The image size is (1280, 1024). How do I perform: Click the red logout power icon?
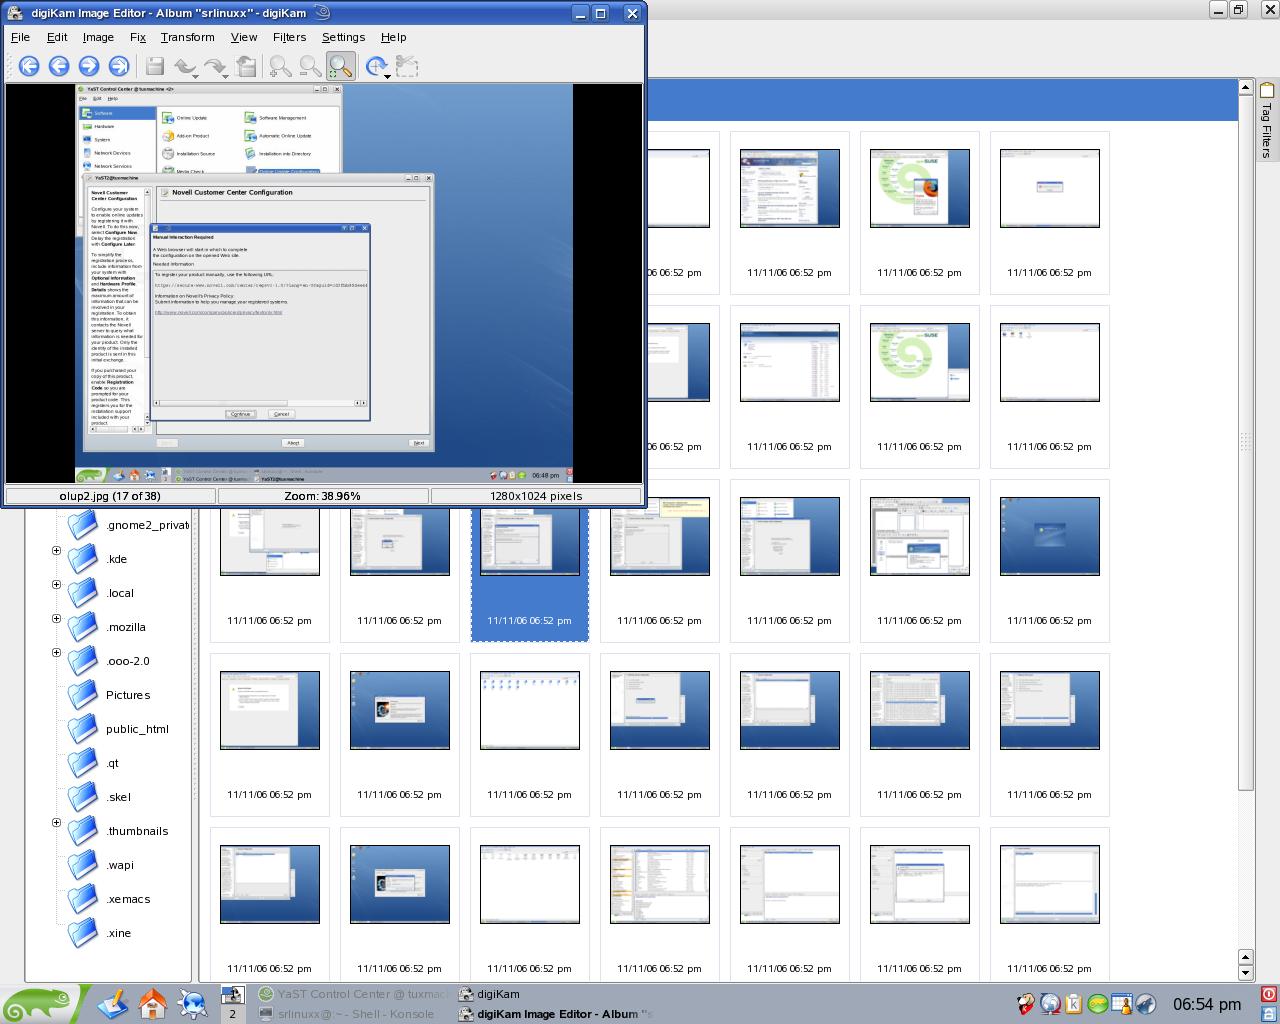pyautogui.click(x=1269, y=995)
